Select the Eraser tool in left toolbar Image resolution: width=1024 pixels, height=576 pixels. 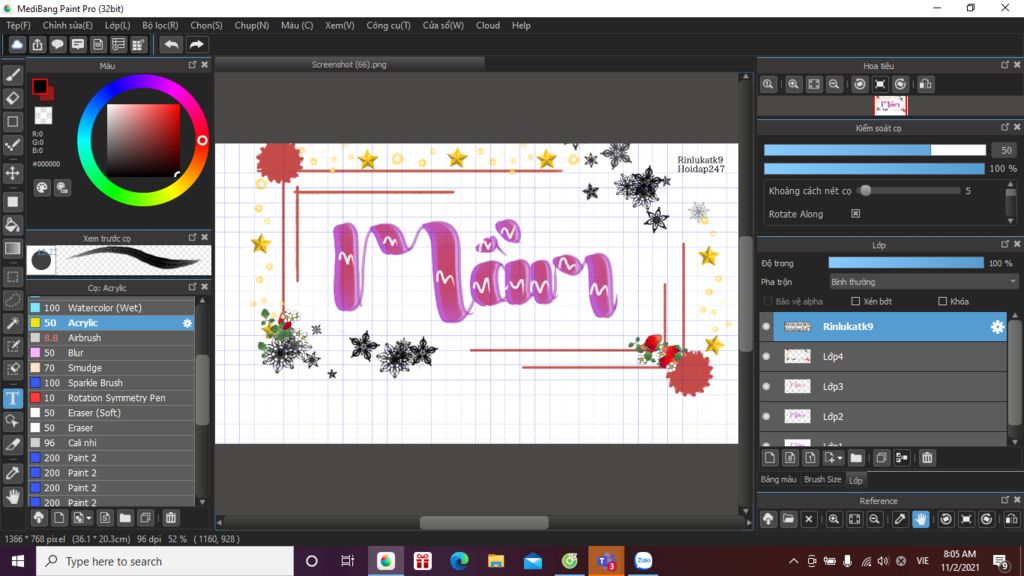12,99
